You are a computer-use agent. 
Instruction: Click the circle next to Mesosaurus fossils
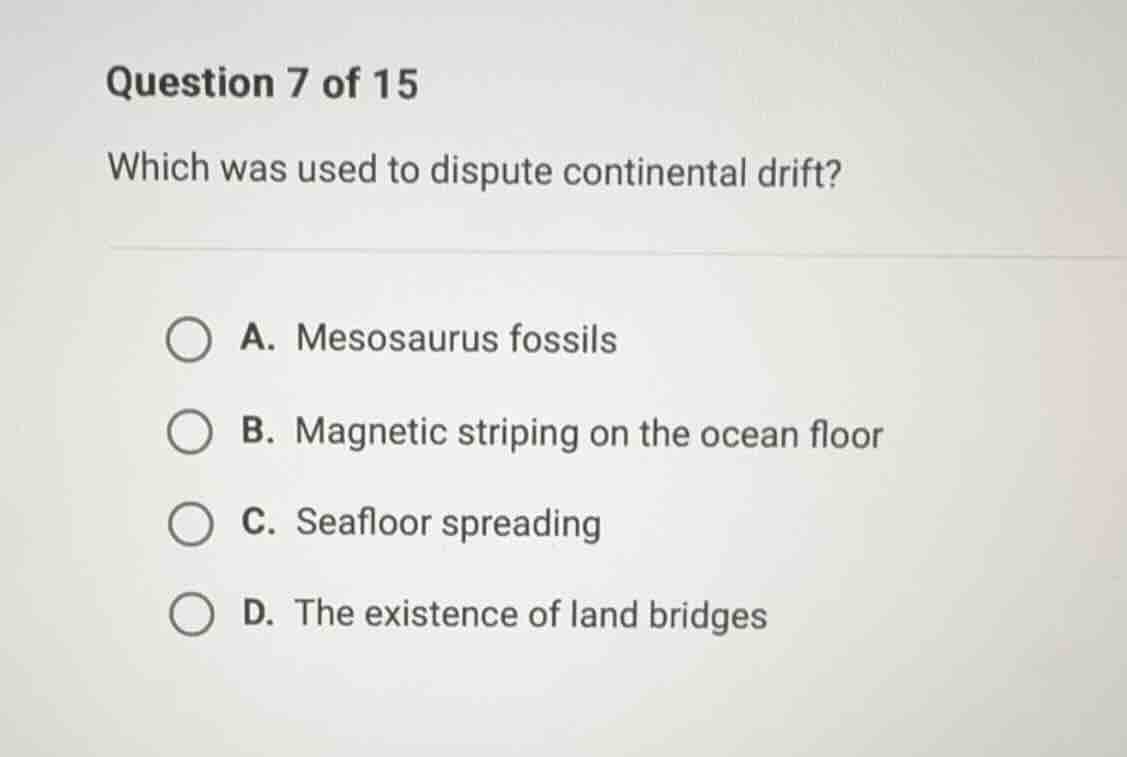pyautogui.click(x=191, y=340)
